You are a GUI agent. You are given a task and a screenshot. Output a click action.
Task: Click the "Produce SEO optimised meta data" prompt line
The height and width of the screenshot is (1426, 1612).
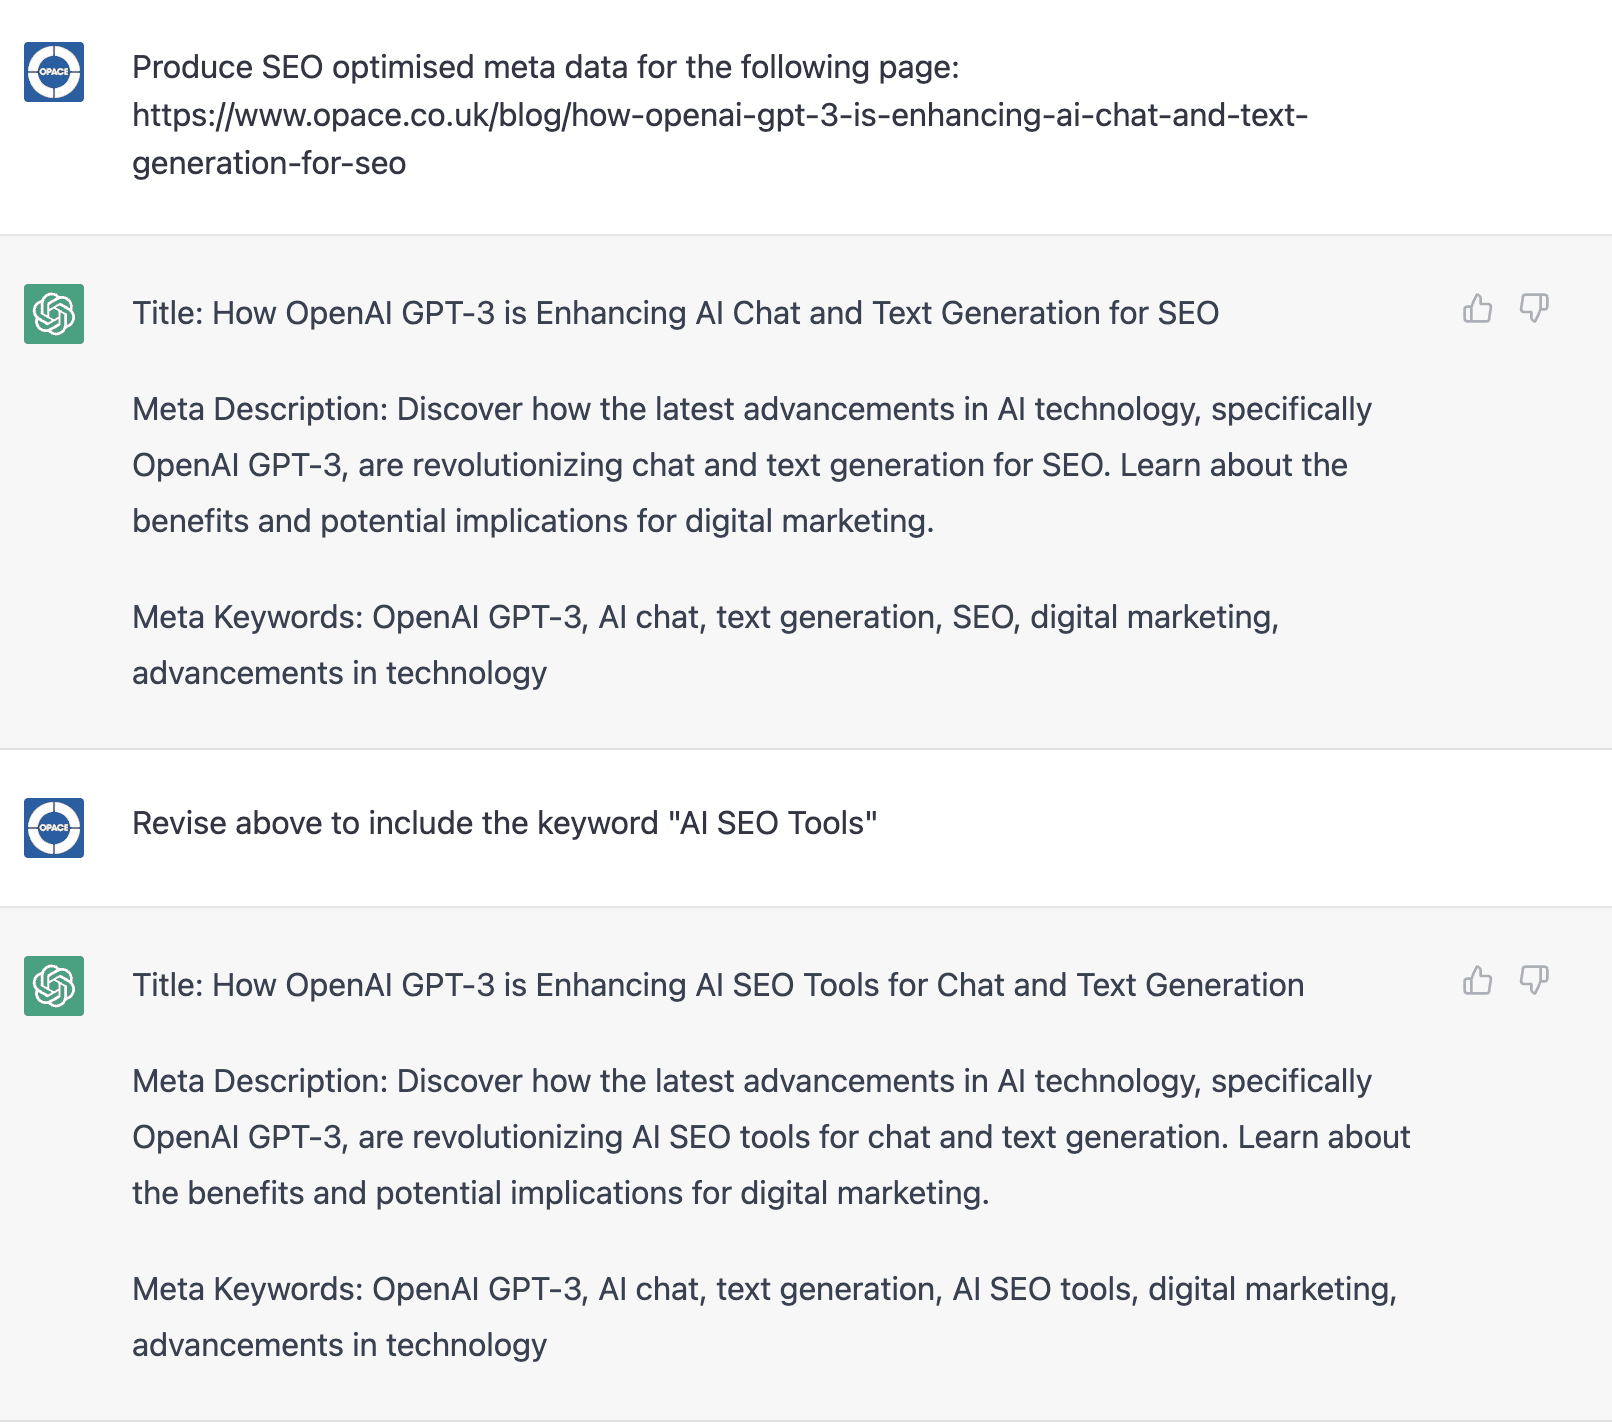[x=545, y=68]
